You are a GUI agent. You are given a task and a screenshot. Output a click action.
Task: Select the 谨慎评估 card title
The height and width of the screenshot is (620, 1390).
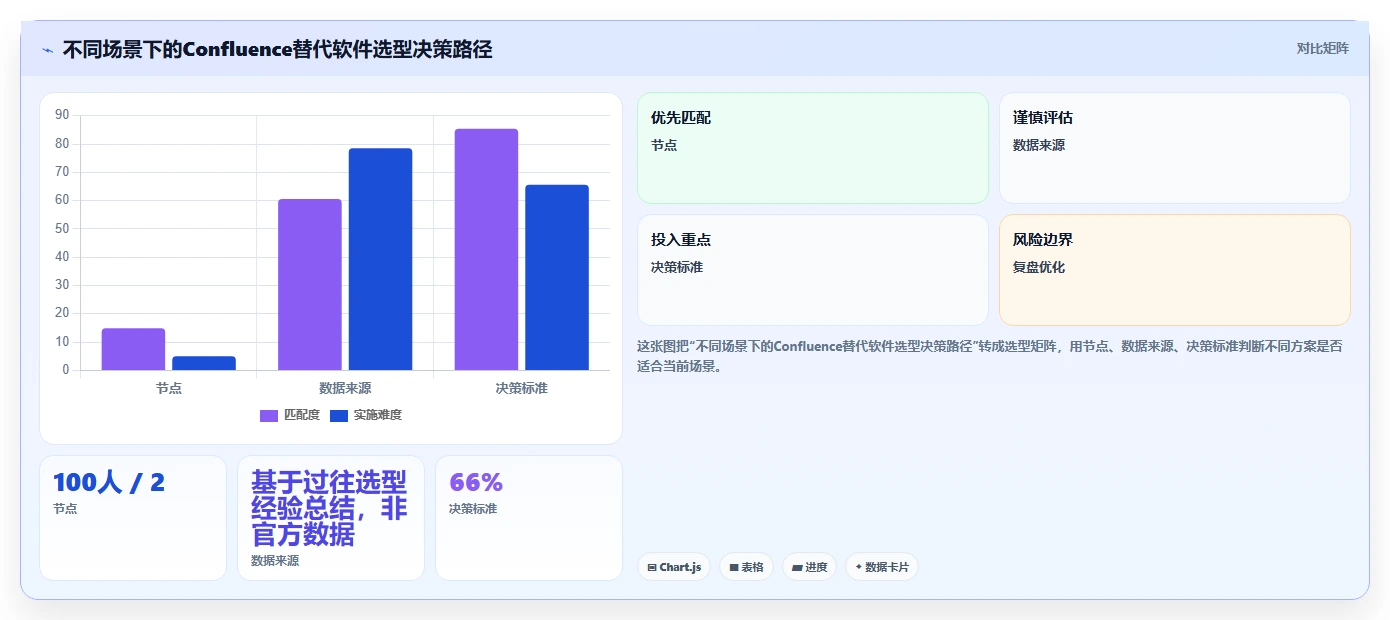click(x=1043, y=118)
